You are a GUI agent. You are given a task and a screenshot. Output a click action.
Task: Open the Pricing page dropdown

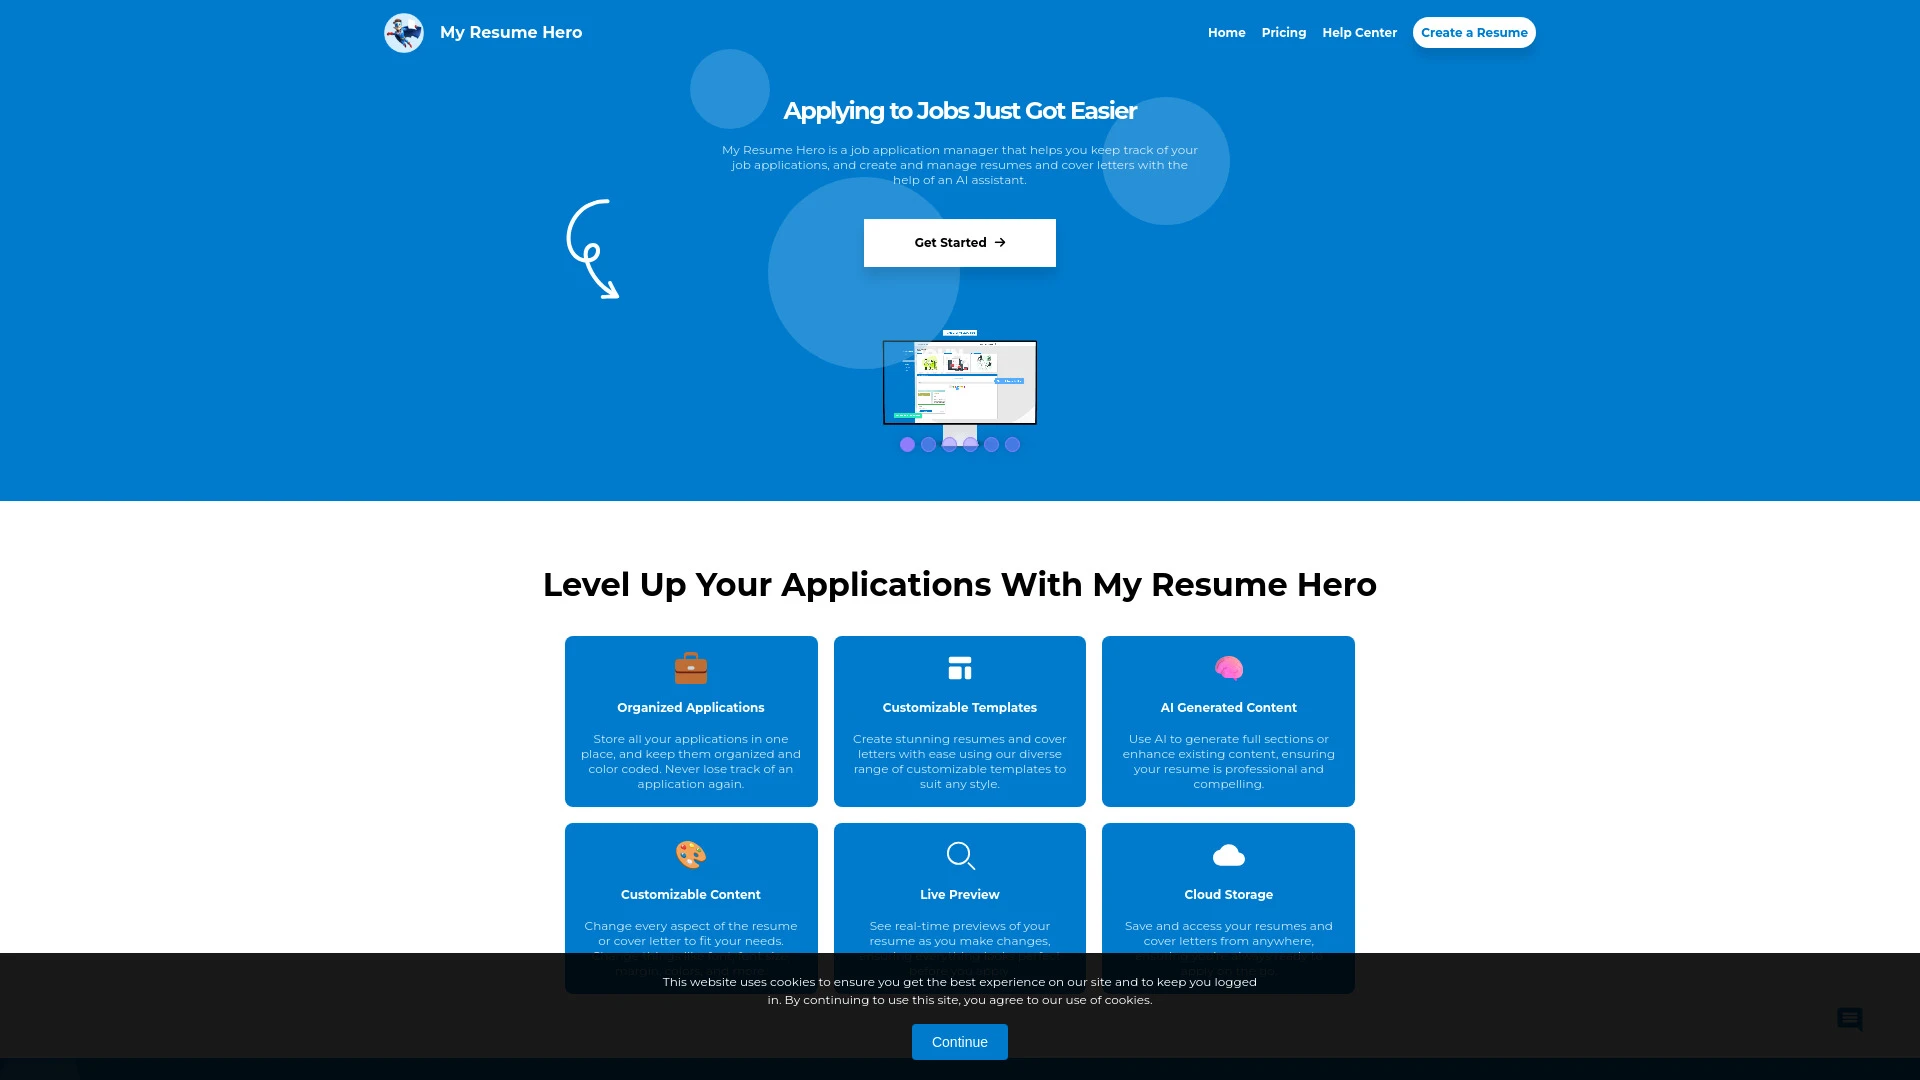coord(1283,32)
